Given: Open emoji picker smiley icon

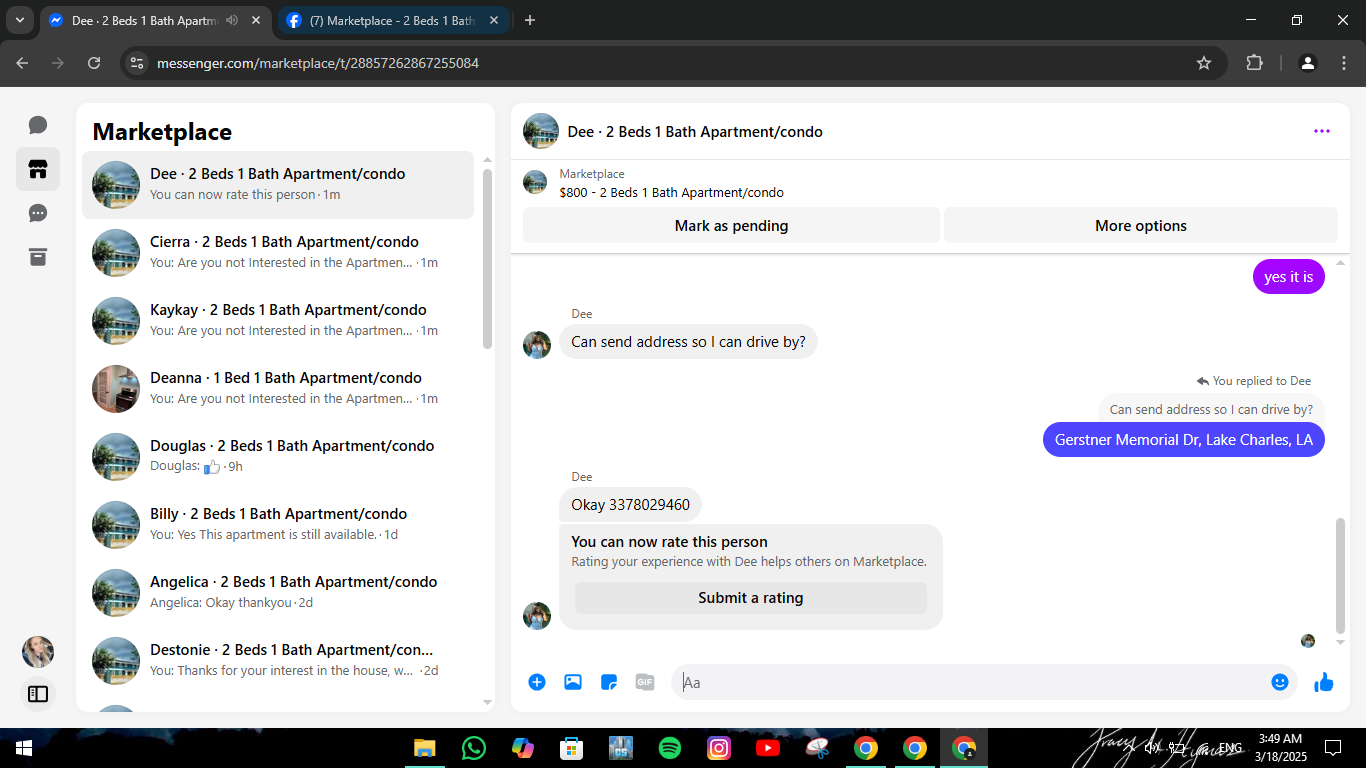Looking at the screenshot, I should tap(1280, 682).
